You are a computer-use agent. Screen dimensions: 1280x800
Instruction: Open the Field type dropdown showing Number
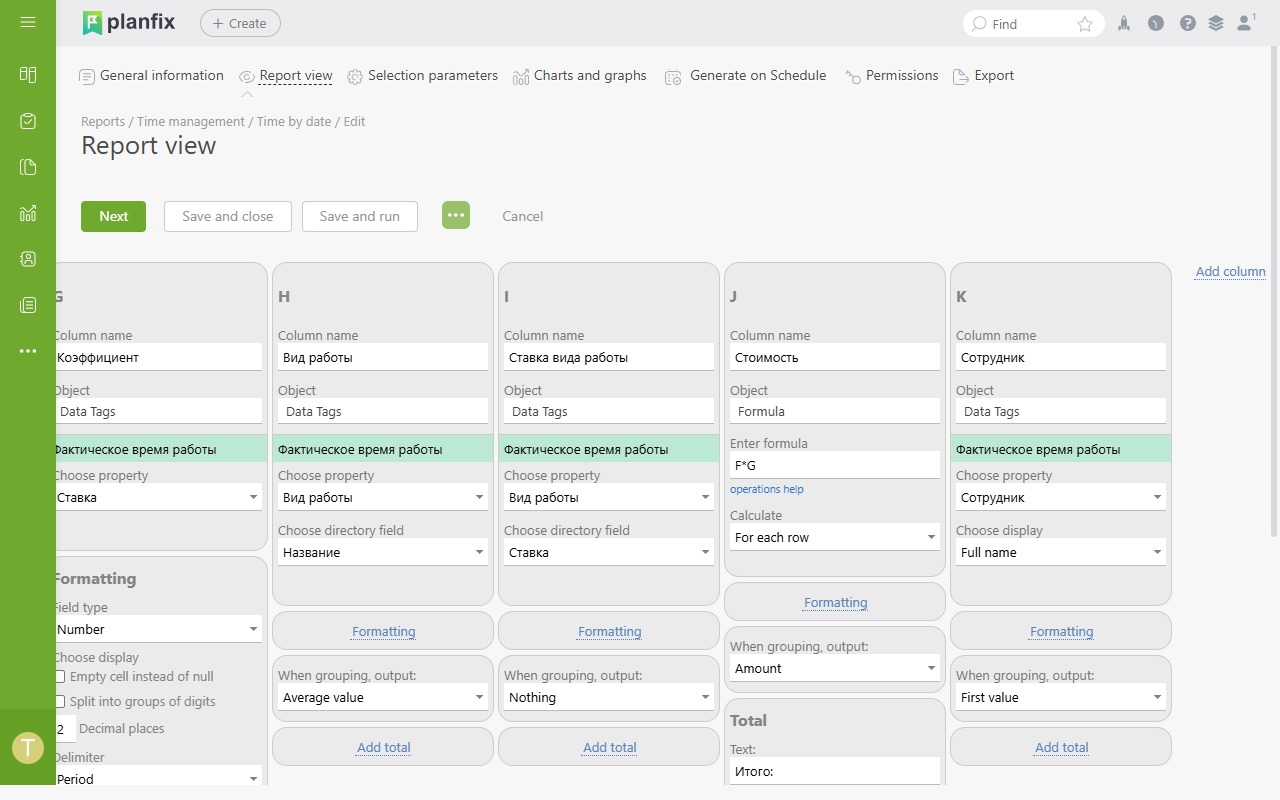click(x=157, y=629)
